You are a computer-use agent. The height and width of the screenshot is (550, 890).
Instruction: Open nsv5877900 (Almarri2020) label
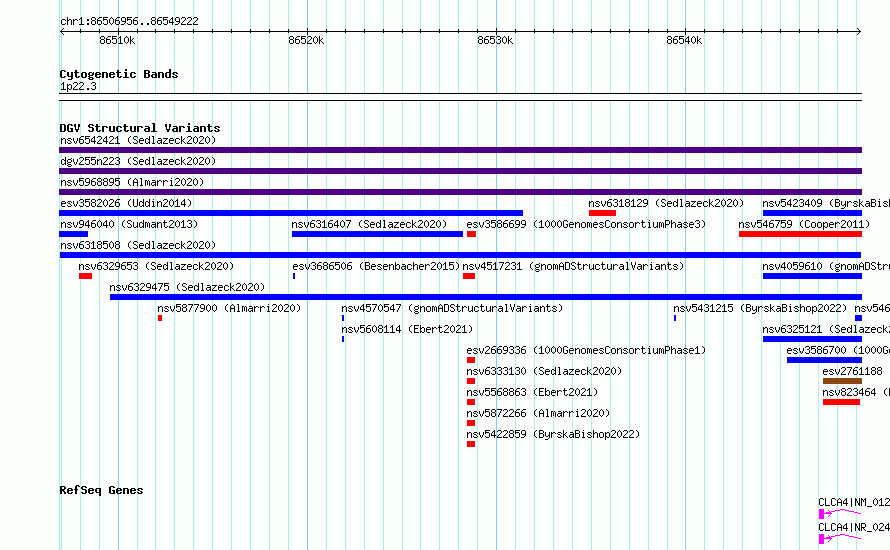point(229,308)
